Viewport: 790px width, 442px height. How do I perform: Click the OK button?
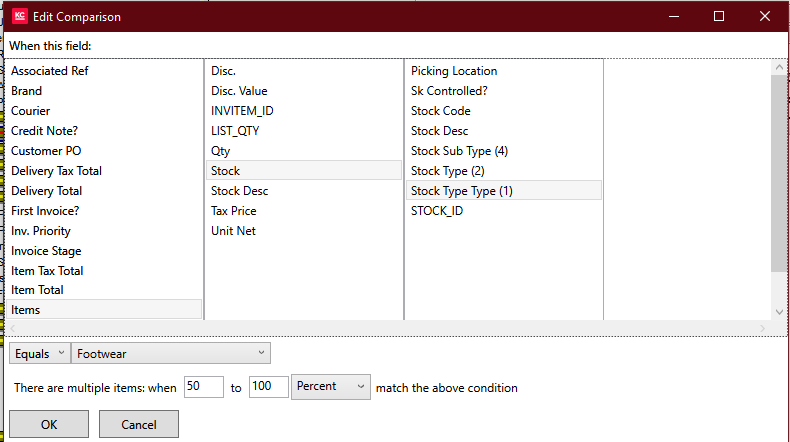(49, 424)
